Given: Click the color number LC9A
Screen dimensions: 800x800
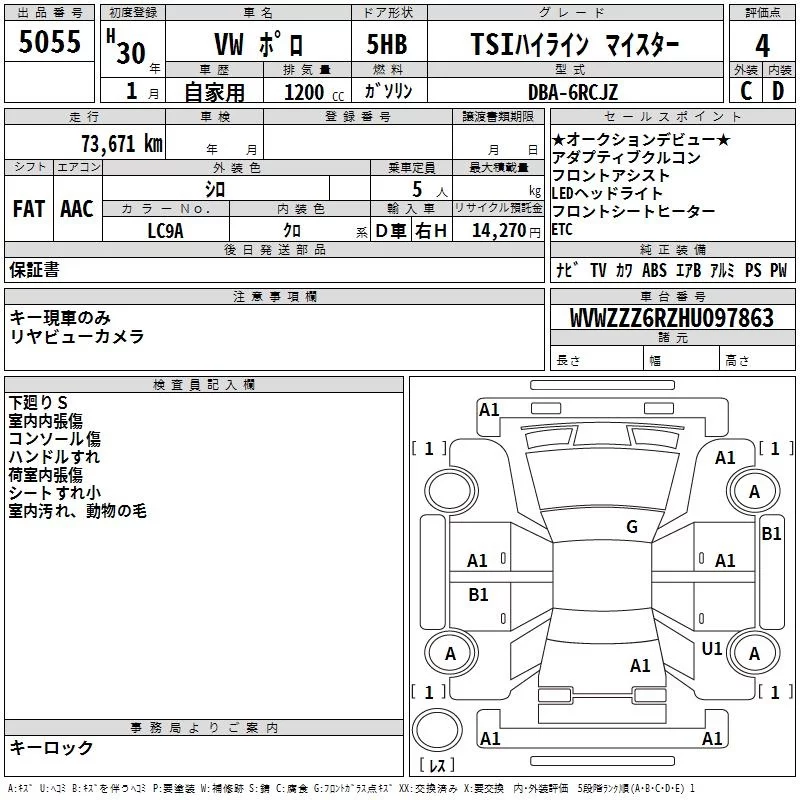Looking at the screenshot, I should (x=165, y=231).
